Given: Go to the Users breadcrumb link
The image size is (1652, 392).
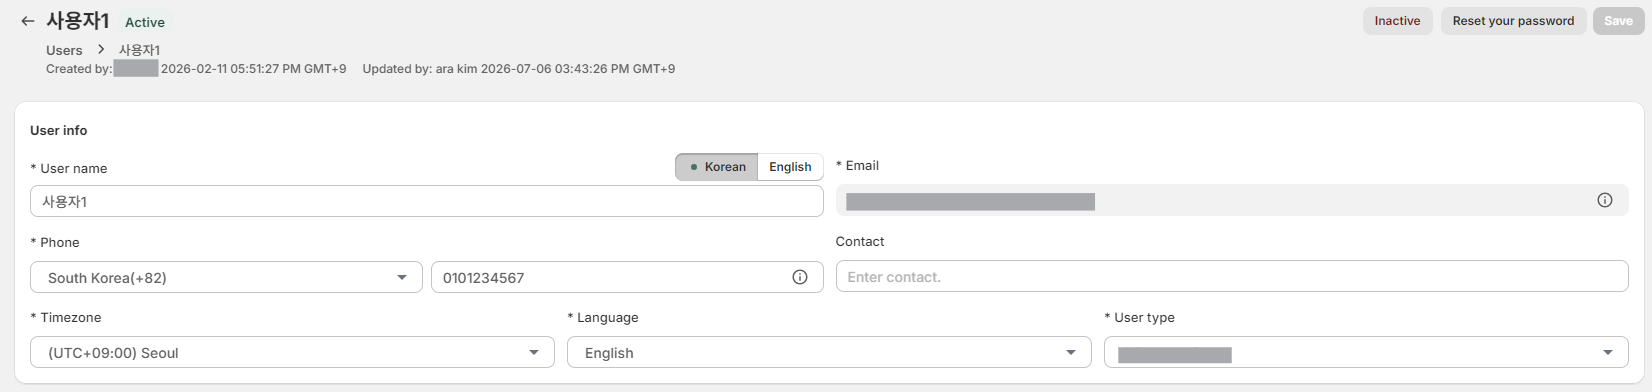Looking at the screenshot, I should pyautogui.click(x=64, y=50).
